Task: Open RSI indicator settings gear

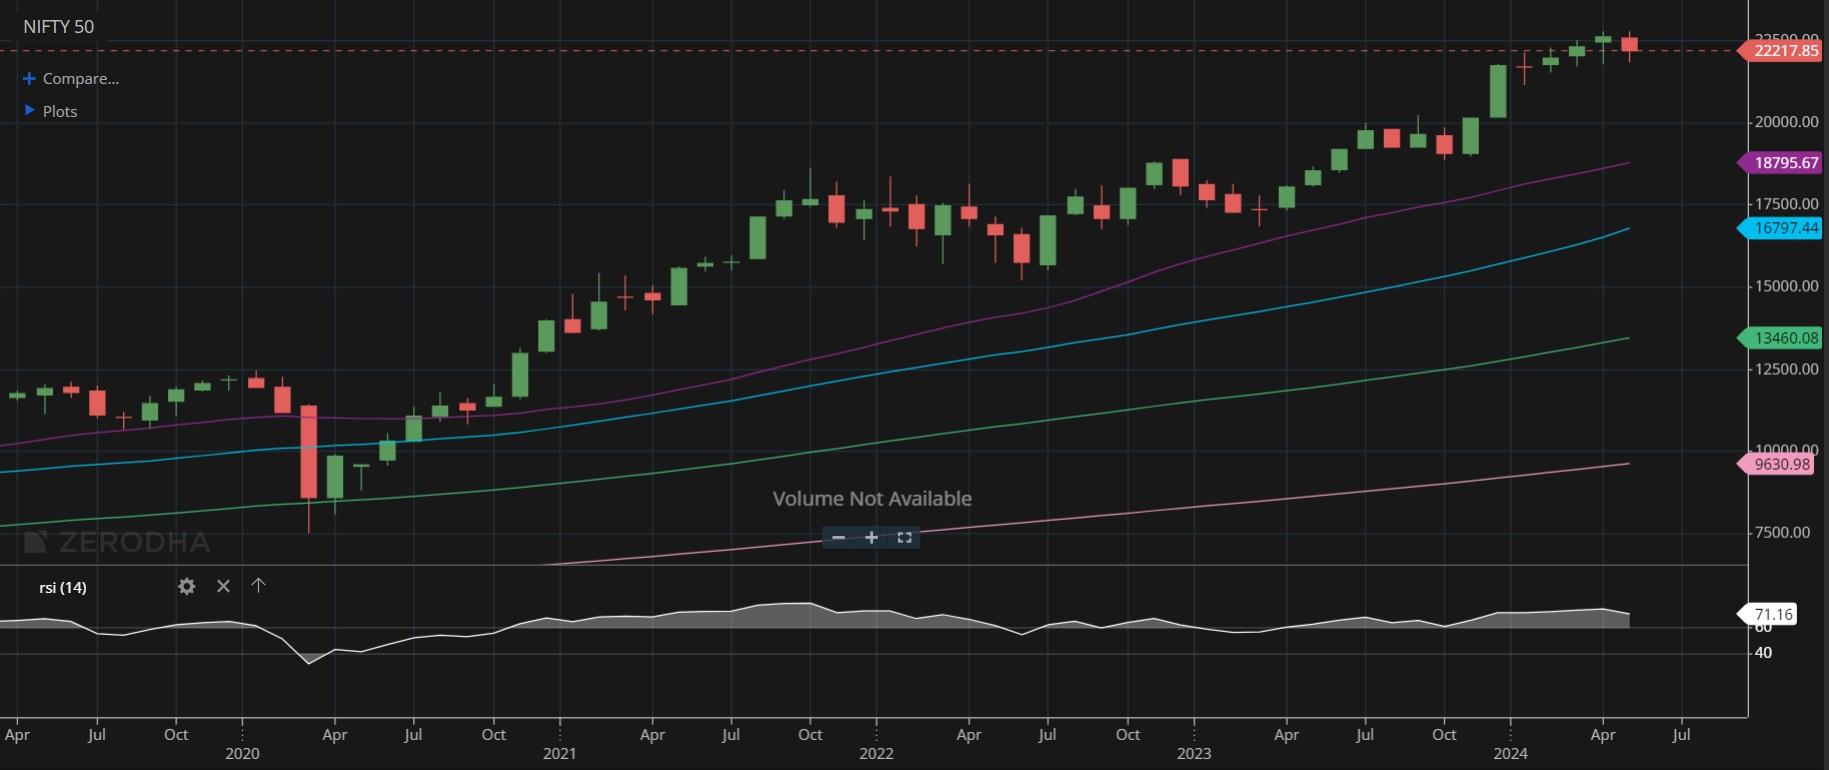Action: pyautogui.click(x=186, y=586)
